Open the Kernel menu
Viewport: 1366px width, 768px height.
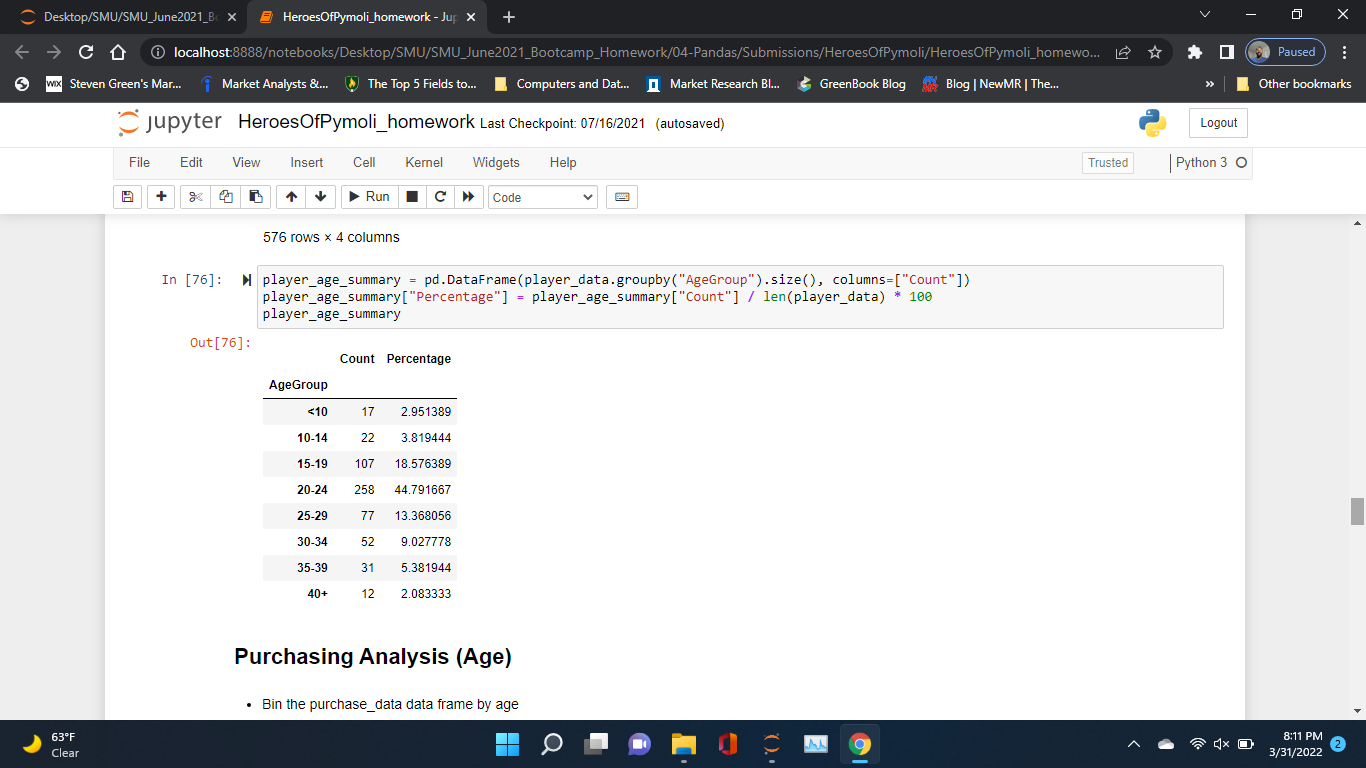click(424, 162)
